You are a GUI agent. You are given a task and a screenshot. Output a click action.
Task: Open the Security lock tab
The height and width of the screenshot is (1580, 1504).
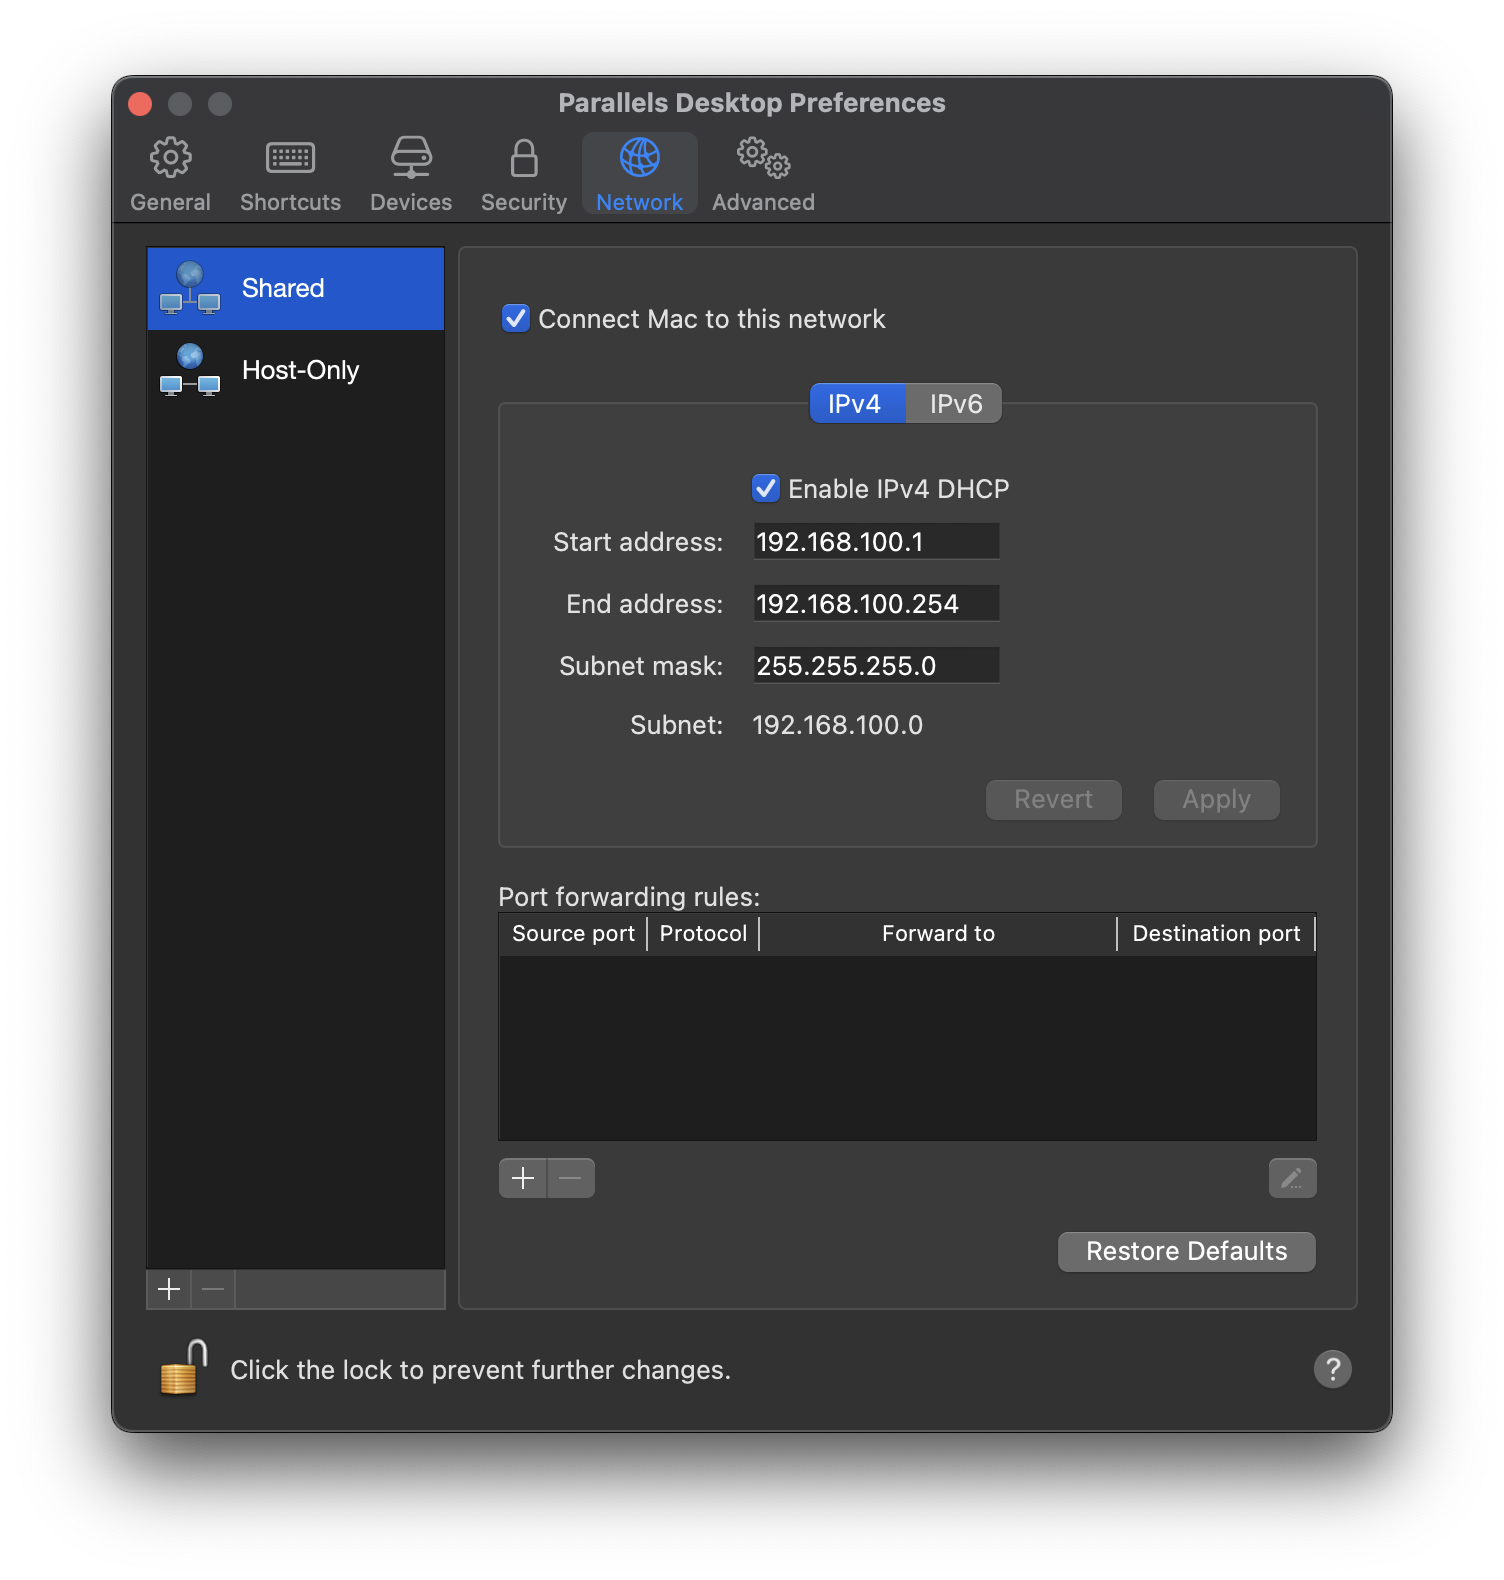[524, 175]
